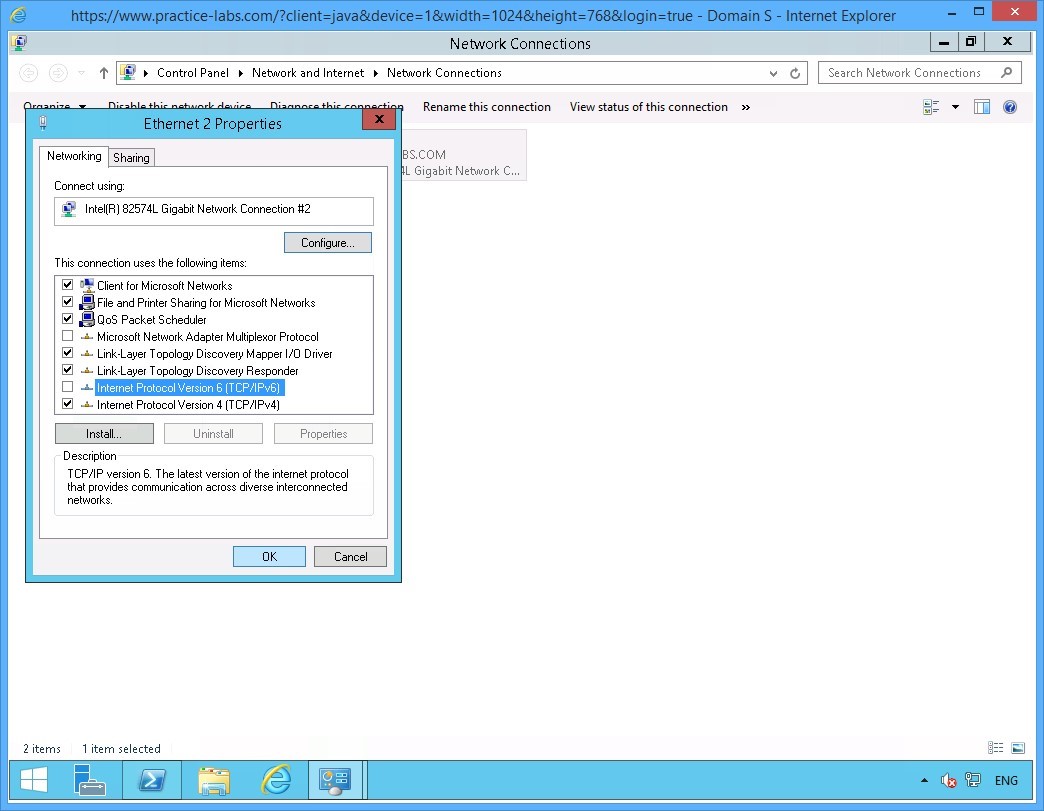The height and width of the screenshot is (811, 1044).
Task: Disable the QoS Packet Scheduler checkbox
Action: pyautogui.click(x=68, y=320)
